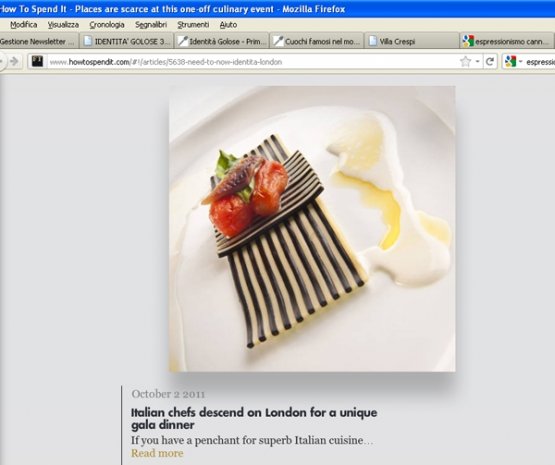Open the Italian chefs gala dinner headline
555x465 pixels.
[254, 418]
